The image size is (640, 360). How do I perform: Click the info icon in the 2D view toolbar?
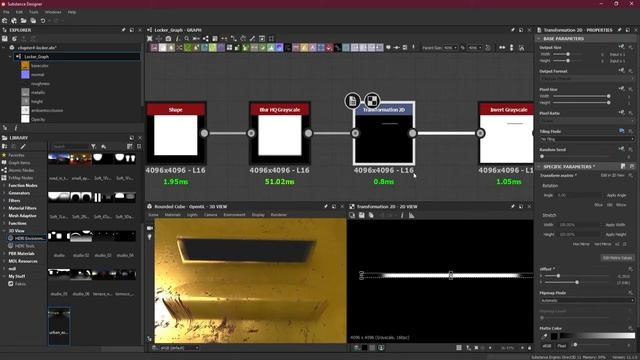402,215
